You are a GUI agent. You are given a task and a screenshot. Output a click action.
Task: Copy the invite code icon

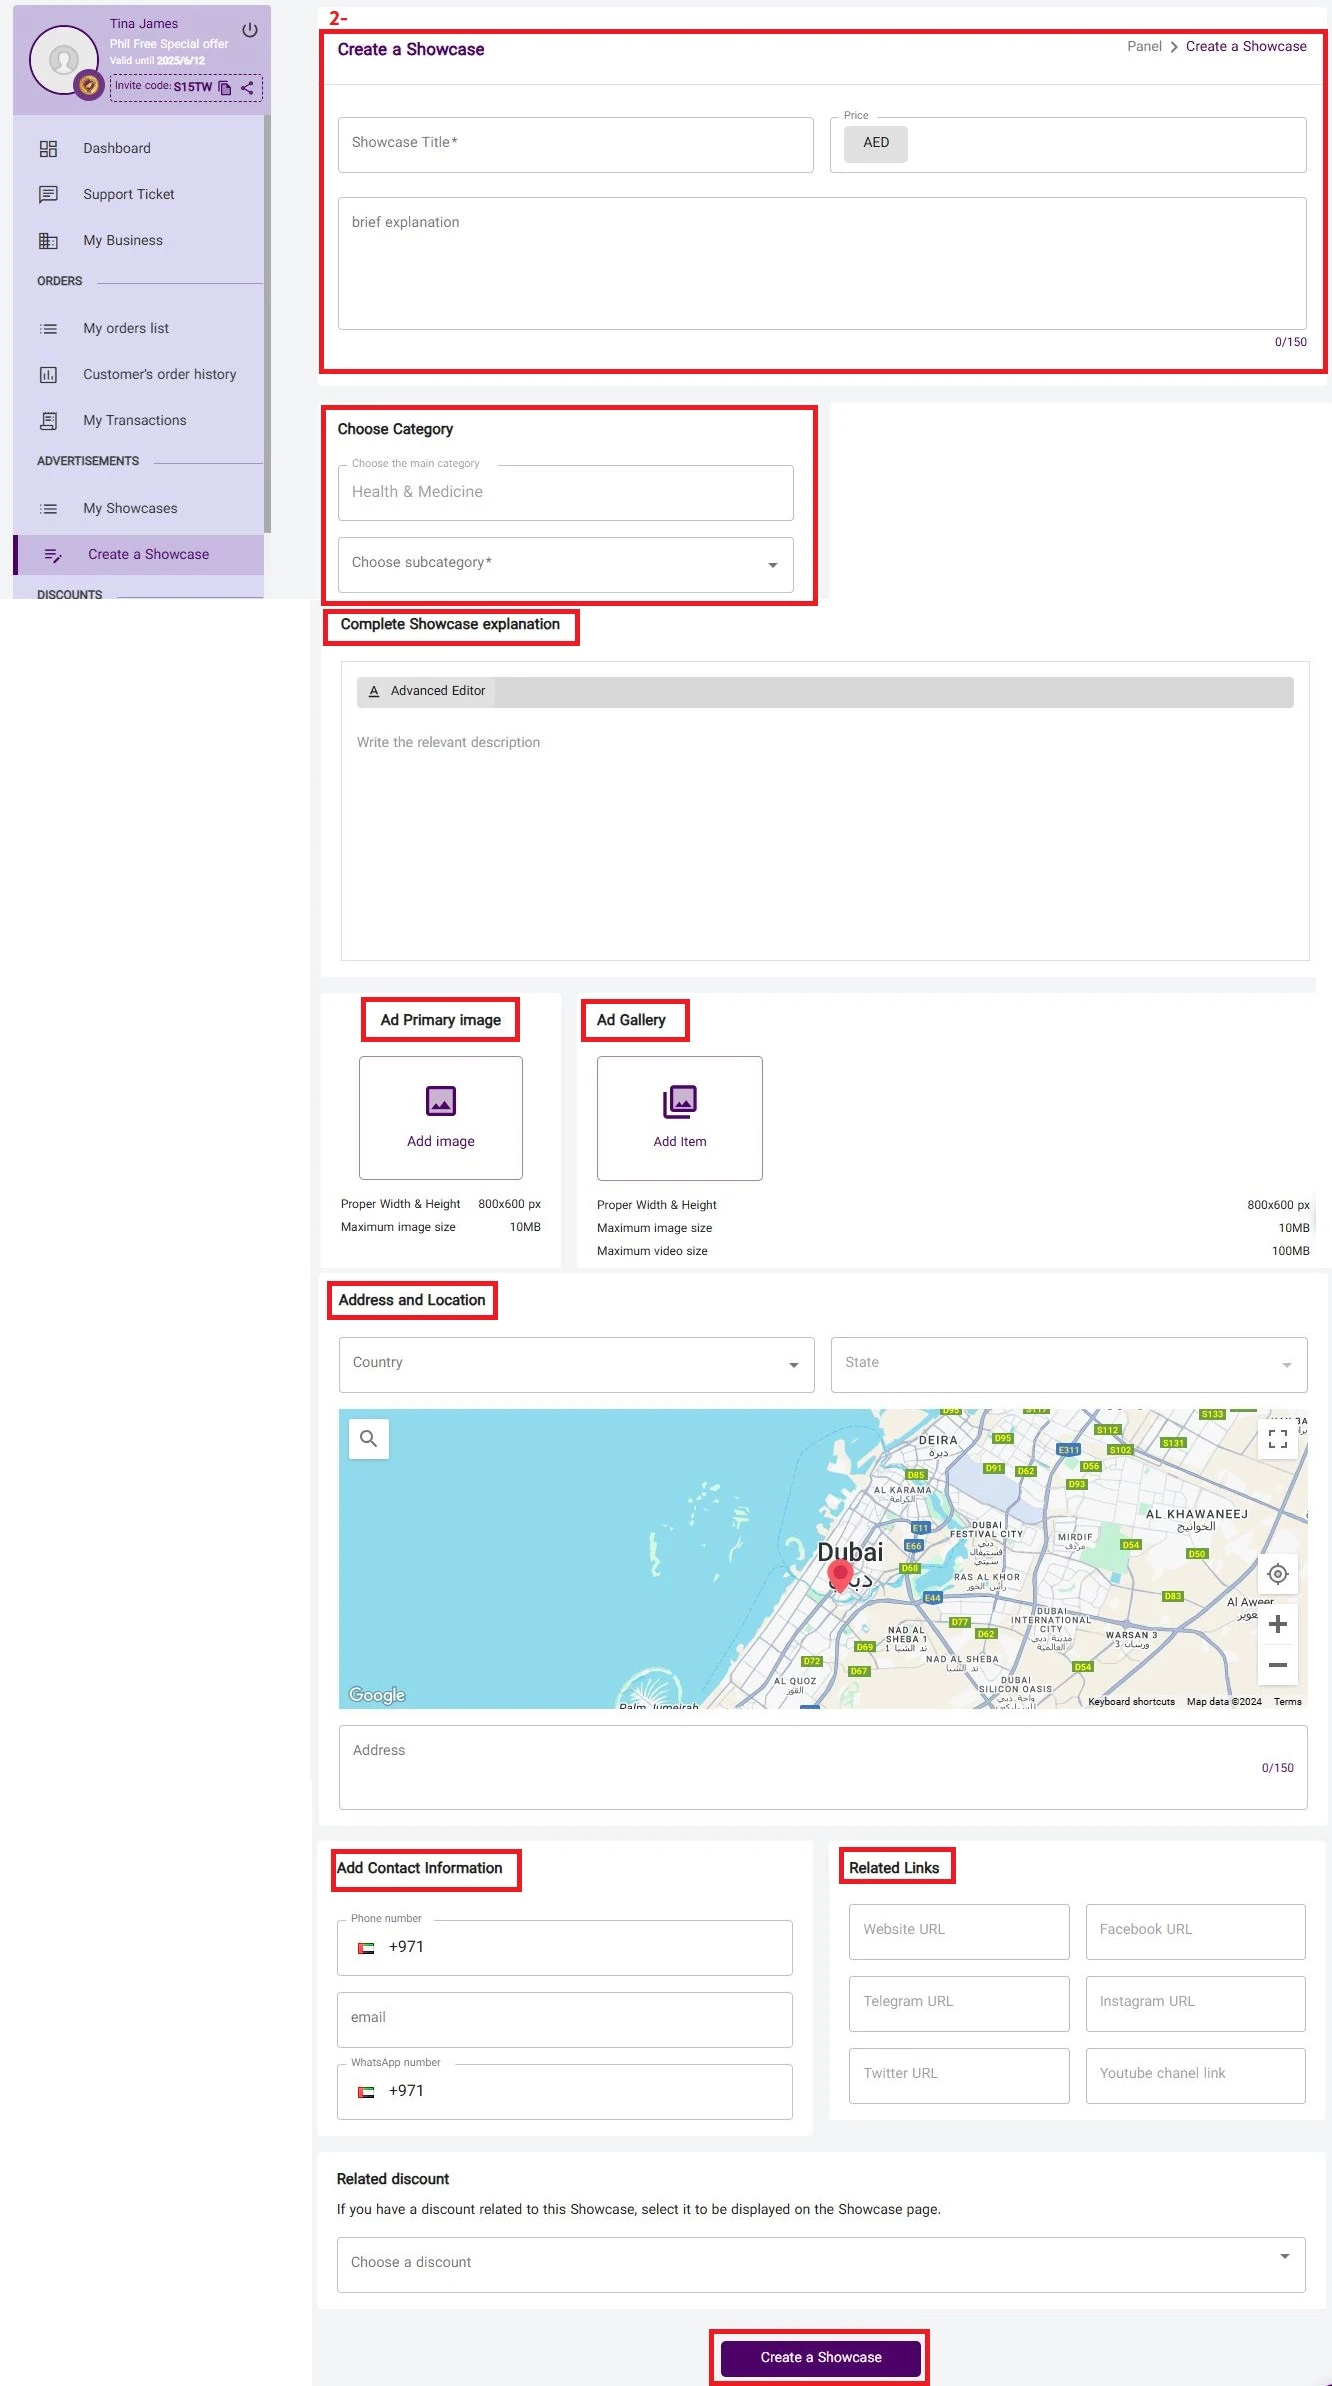pos(225,88)
